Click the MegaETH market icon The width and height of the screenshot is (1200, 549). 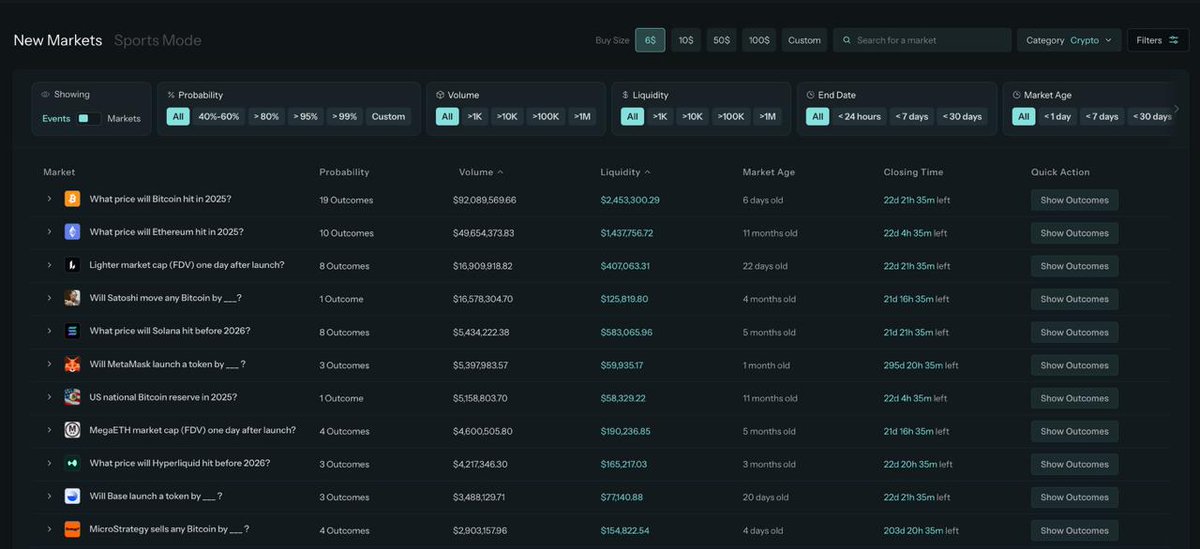72,430
